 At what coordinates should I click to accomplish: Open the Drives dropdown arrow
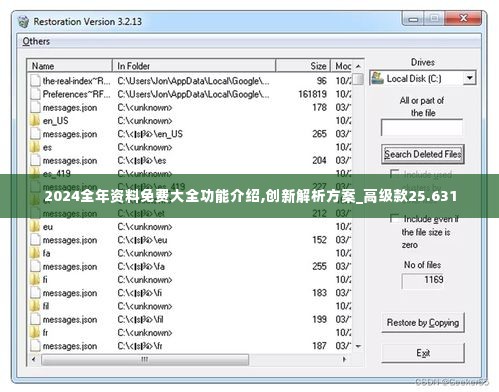[469, 78]
